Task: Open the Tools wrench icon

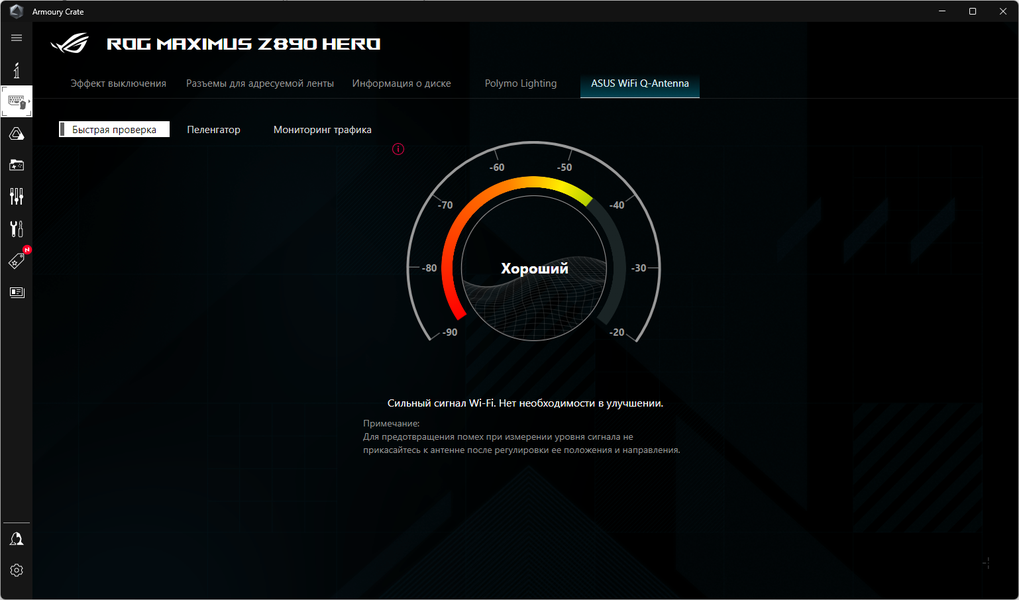Action: pos(17,229)
